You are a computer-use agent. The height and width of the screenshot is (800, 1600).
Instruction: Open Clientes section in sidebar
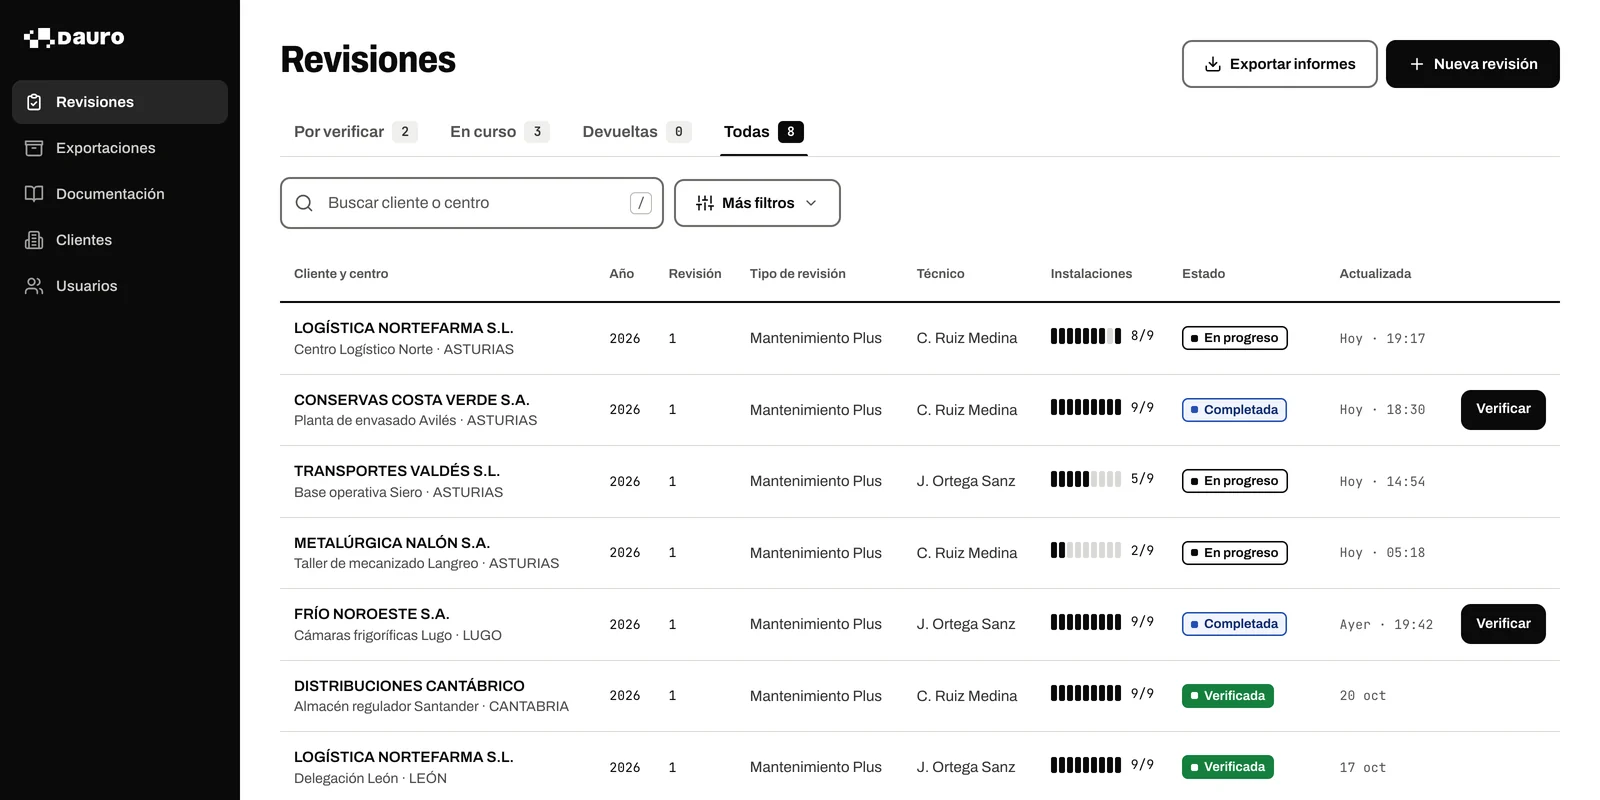coord(120,240)
